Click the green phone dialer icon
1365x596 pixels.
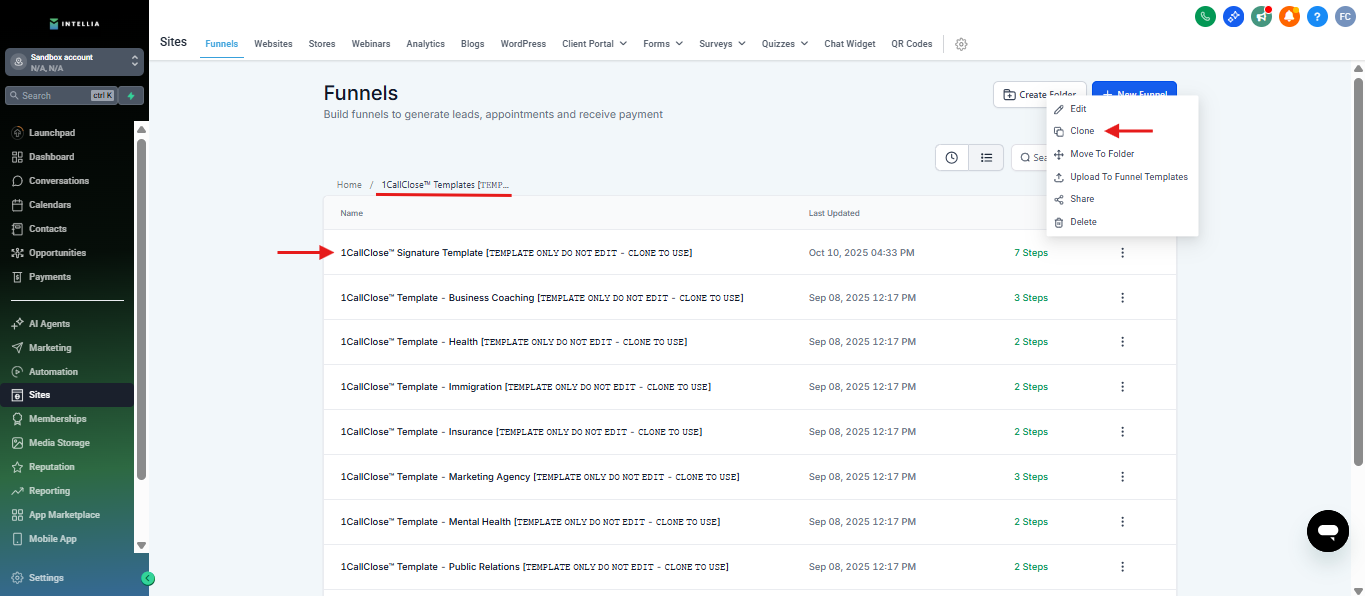(x=1205, y=16)
